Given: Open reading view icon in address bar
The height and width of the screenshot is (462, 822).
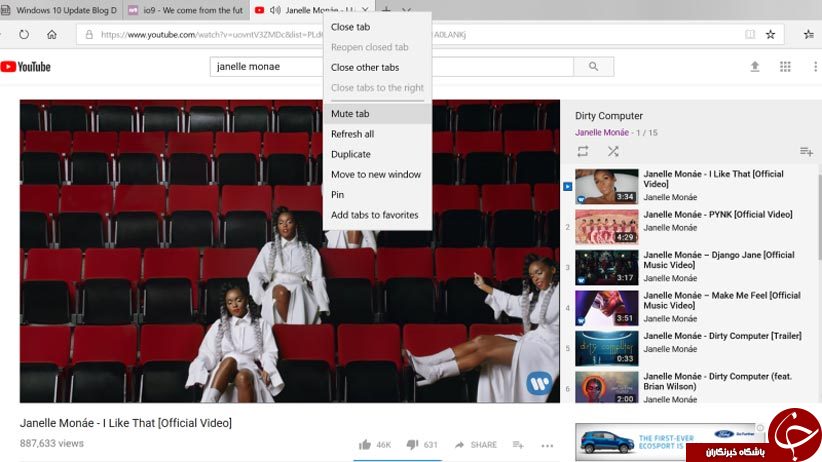Looking at the screenshot, I should click(750, 35).
